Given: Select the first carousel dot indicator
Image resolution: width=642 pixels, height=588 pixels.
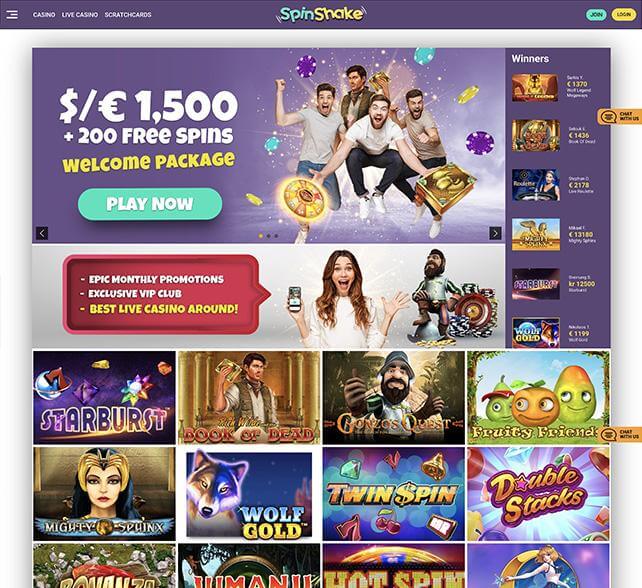Looking at the screenshot, I should (x=261, y=236).
